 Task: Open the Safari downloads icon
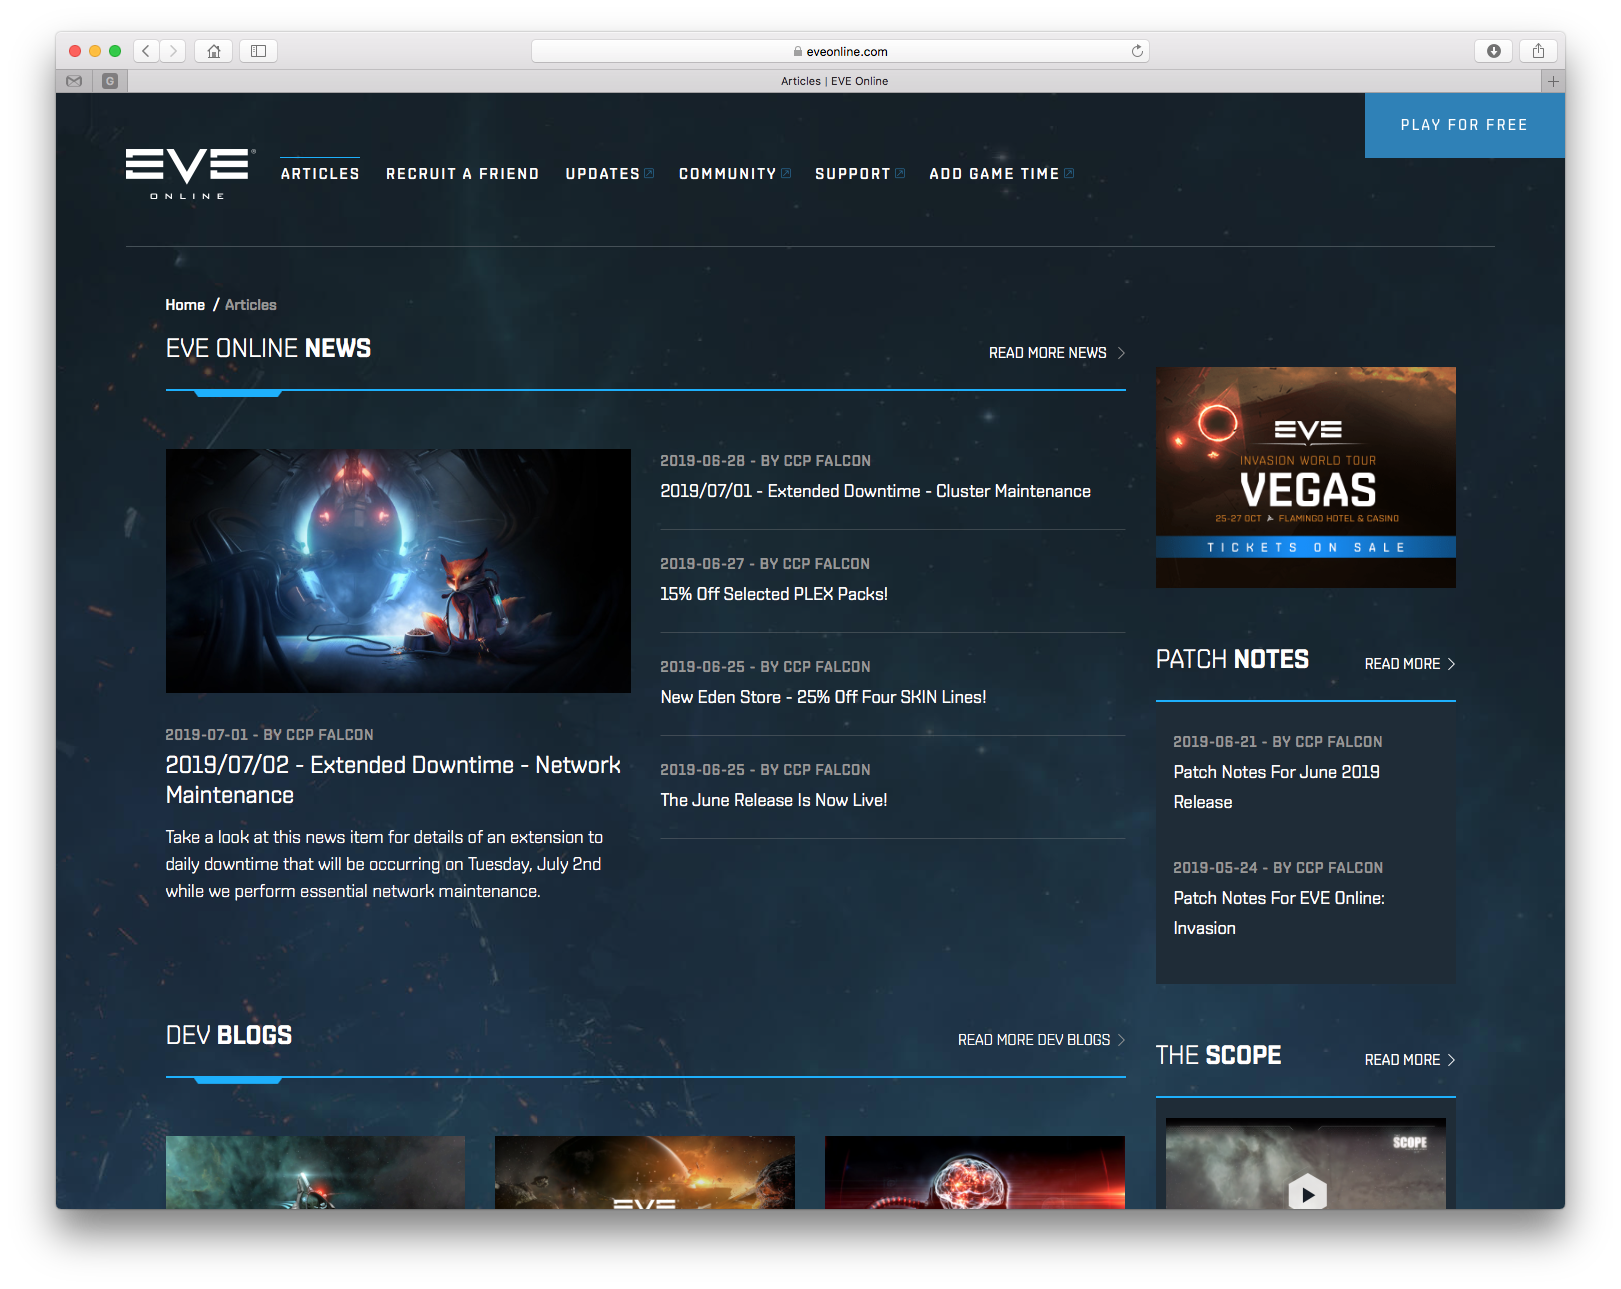[x=1493, y=51]
